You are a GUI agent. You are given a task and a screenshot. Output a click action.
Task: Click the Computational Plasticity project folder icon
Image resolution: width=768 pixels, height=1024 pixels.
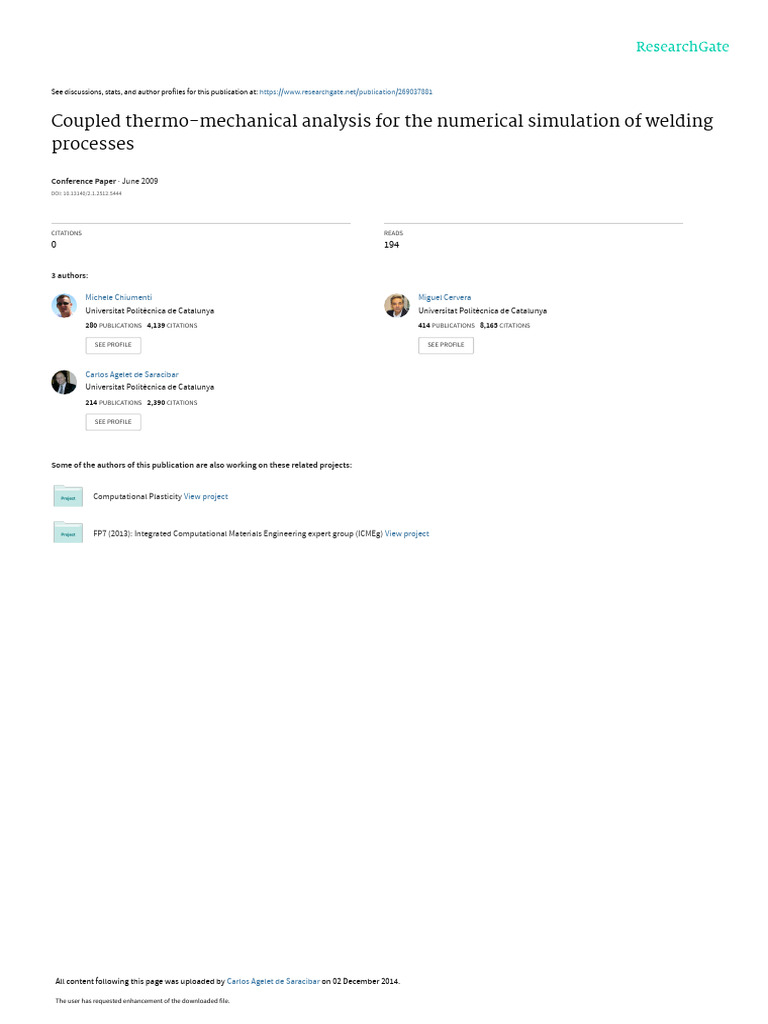click(68, 496)
